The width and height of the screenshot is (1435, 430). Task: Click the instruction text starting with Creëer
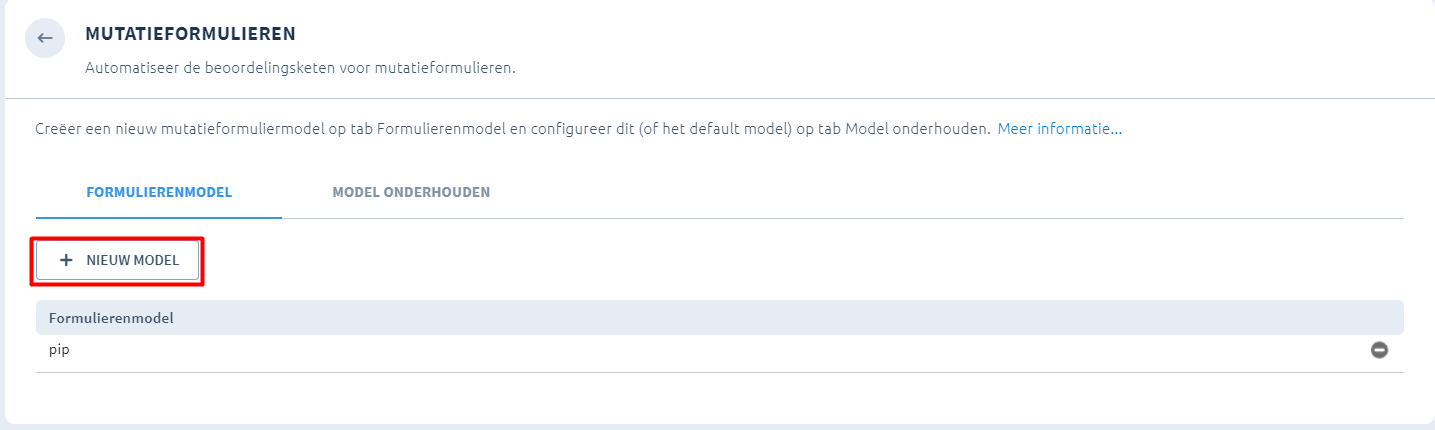[510, 129]
